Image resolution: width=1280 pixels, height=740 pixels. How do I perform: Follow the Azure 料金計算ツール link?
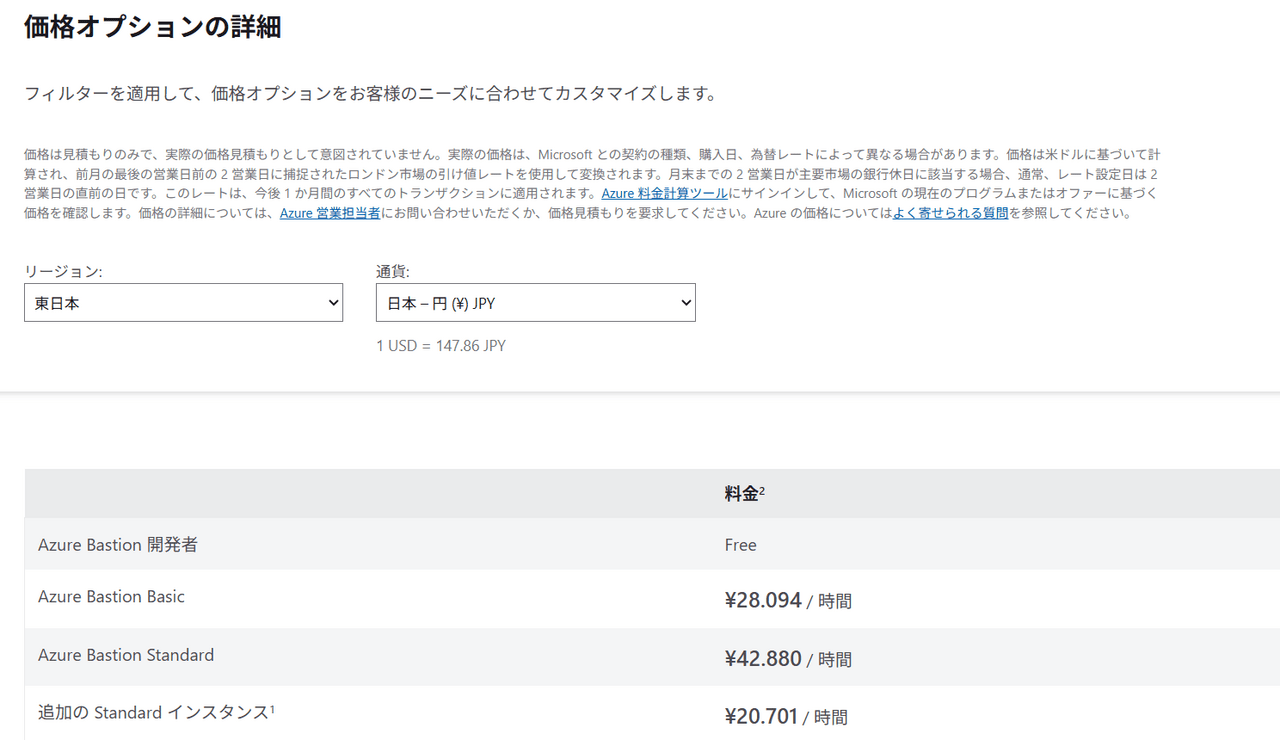(664, 194)
